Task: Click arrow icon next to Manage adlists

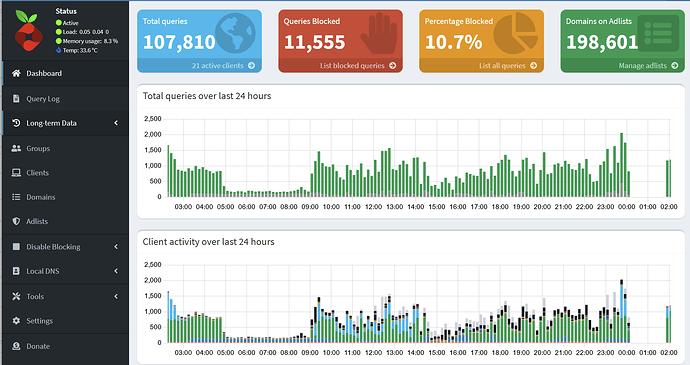Action: point(675,66)
